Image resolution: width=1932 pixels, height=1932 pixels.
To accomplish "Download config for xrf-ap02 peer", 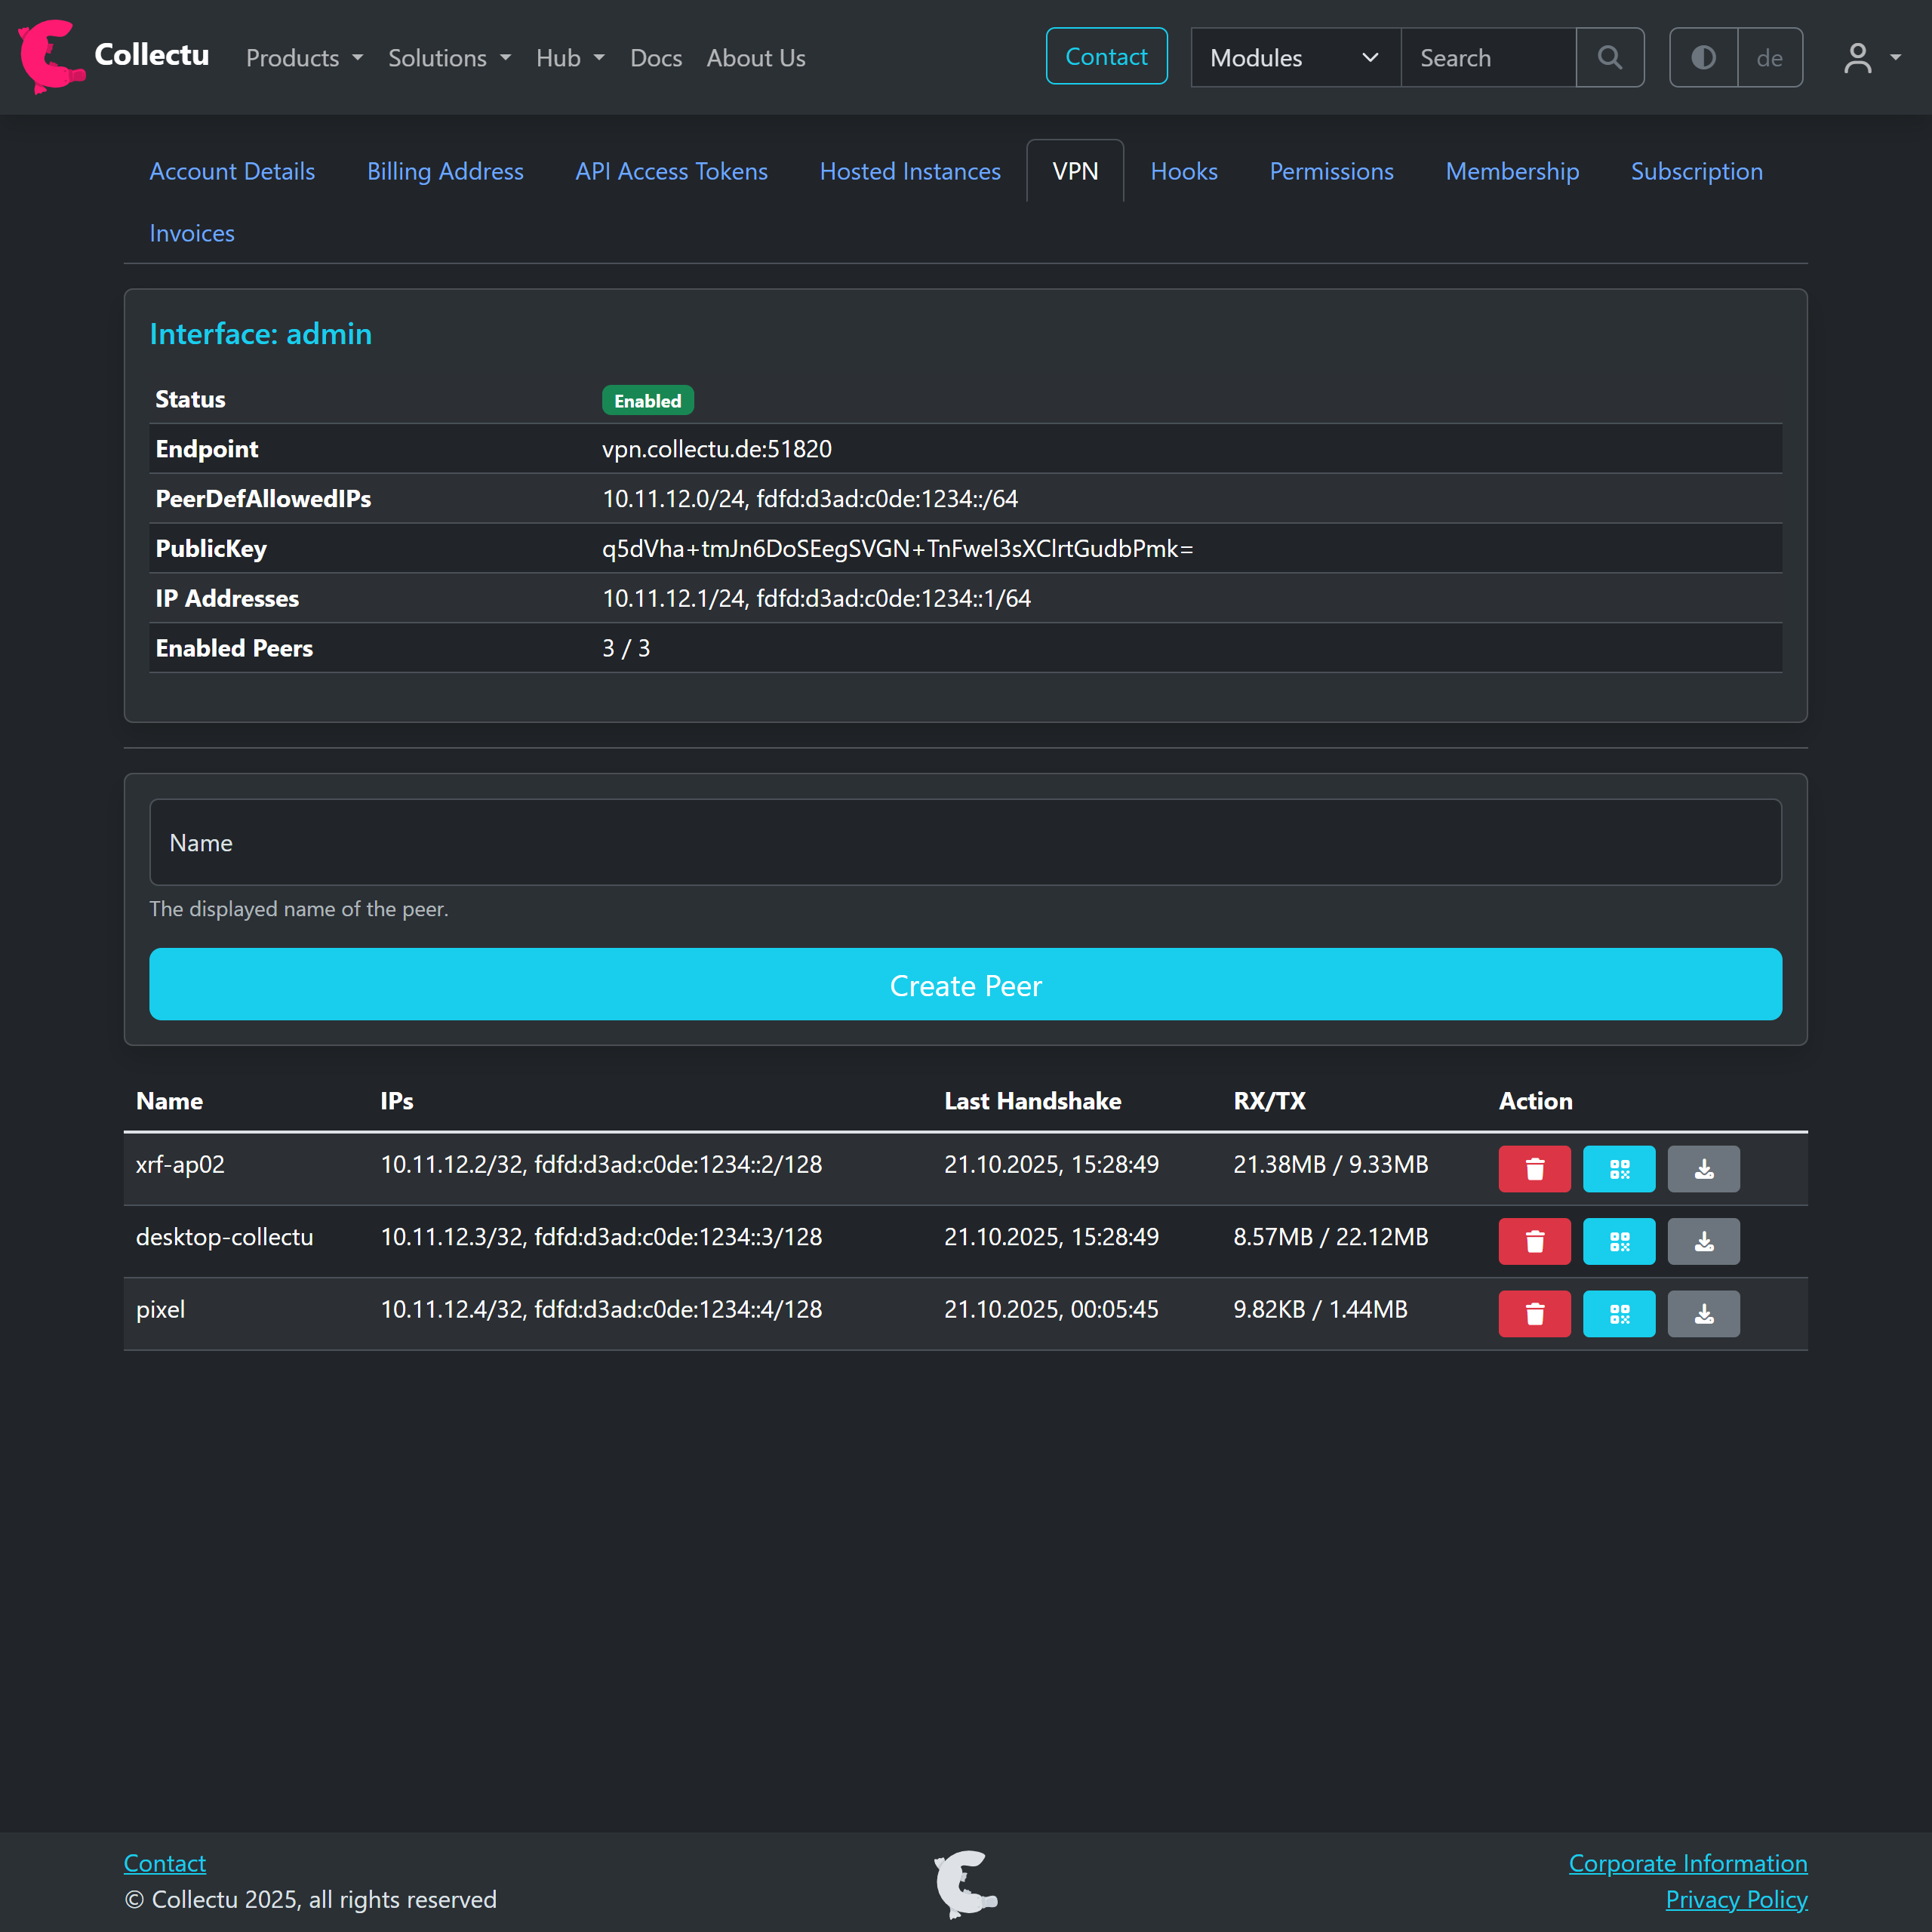I will 1703,1169.
